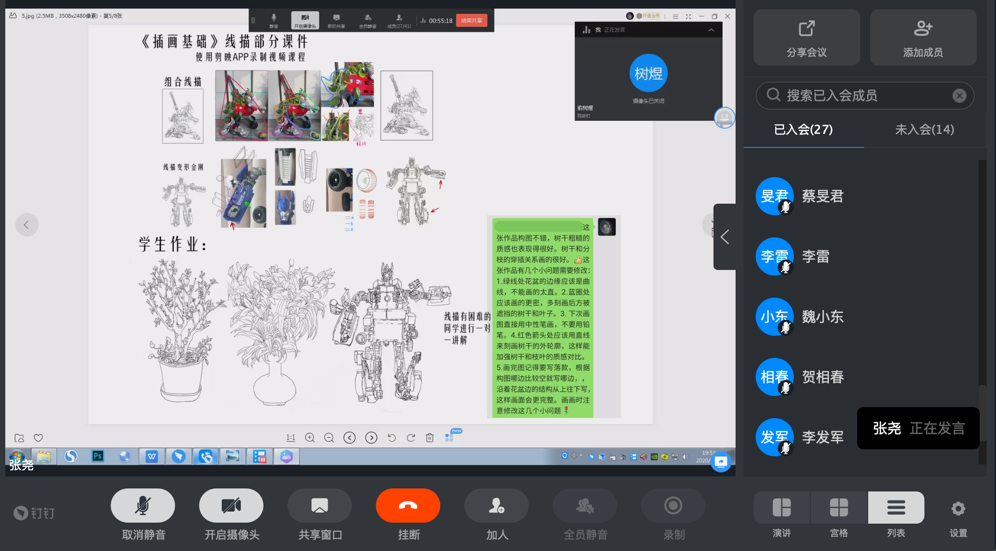The image size is (996, 551).
Task: Click camera button in sharing toolbar
Action: tap(305, 20)
